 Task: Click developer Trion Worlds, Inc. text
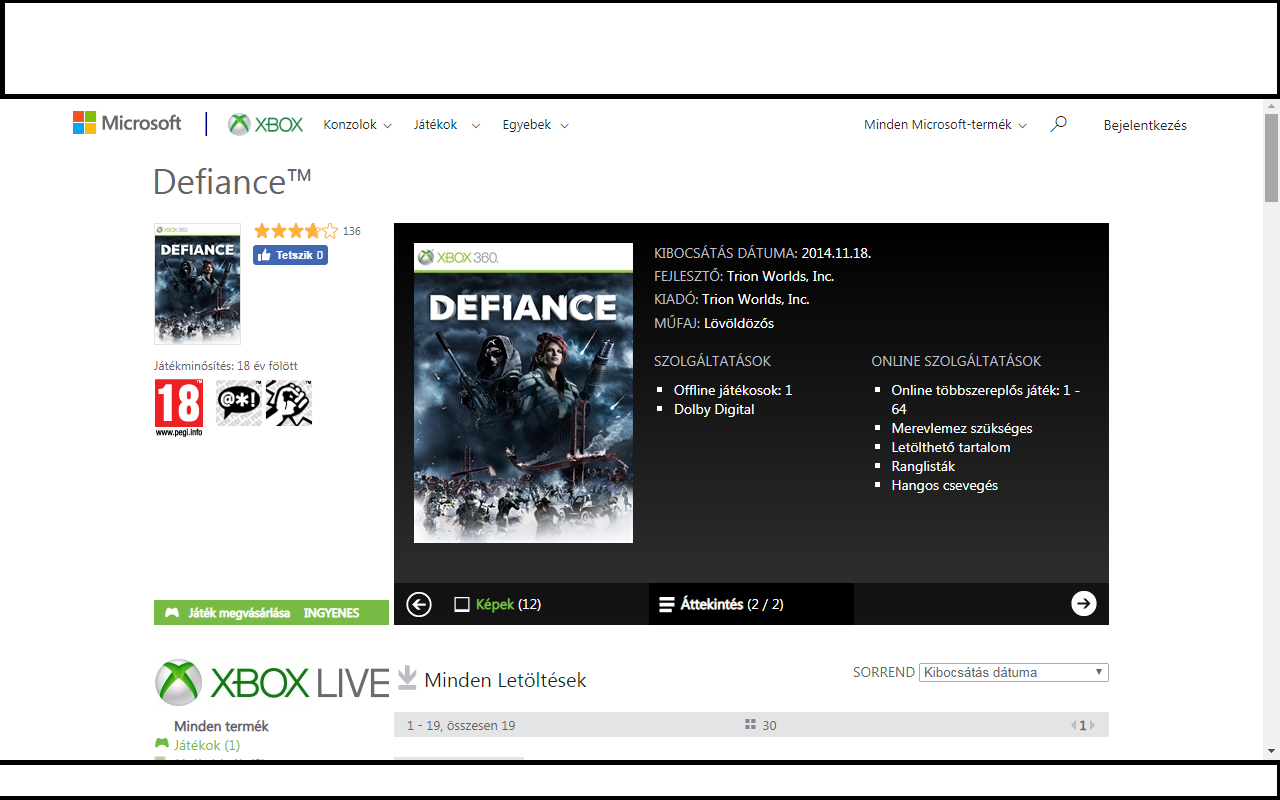tap(780, 276)
